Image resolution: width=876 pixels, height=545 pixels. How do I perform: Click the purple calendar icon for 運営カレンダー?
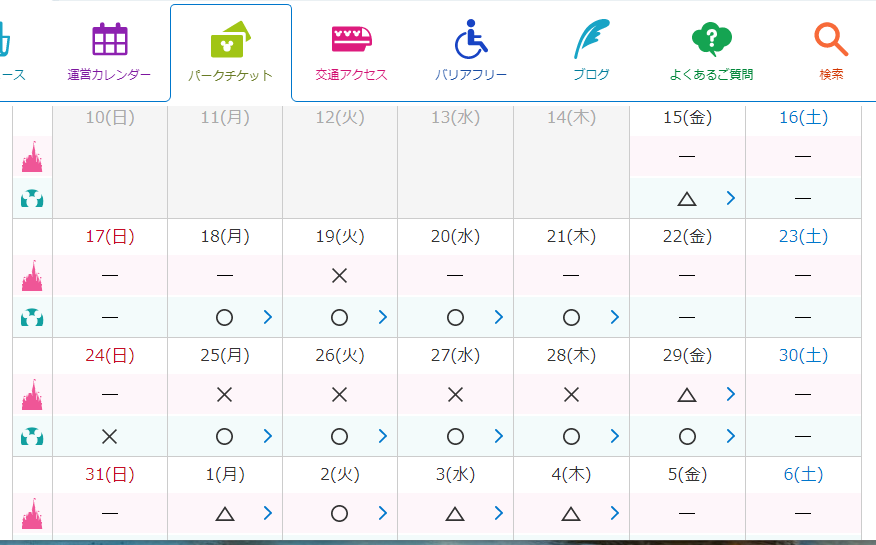click(110, 39)
